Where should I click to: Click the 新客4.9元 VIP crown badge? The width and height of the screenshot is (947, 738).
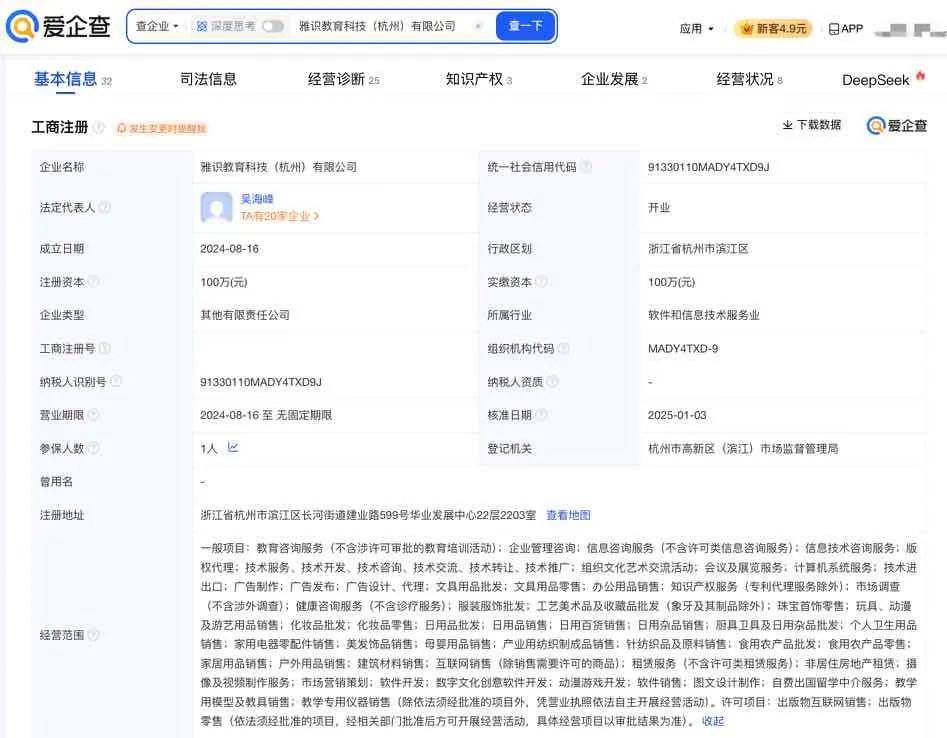tap(773, 29)
